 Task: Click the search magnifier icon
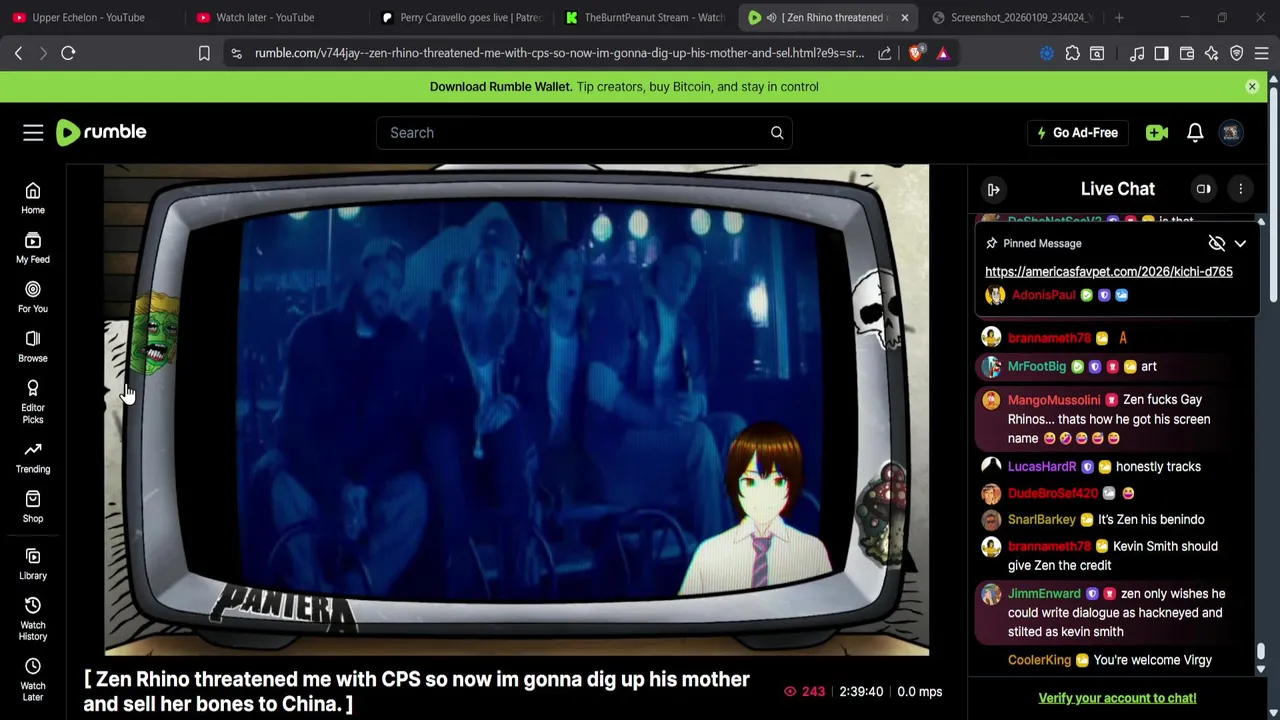(x=777, y=132)
